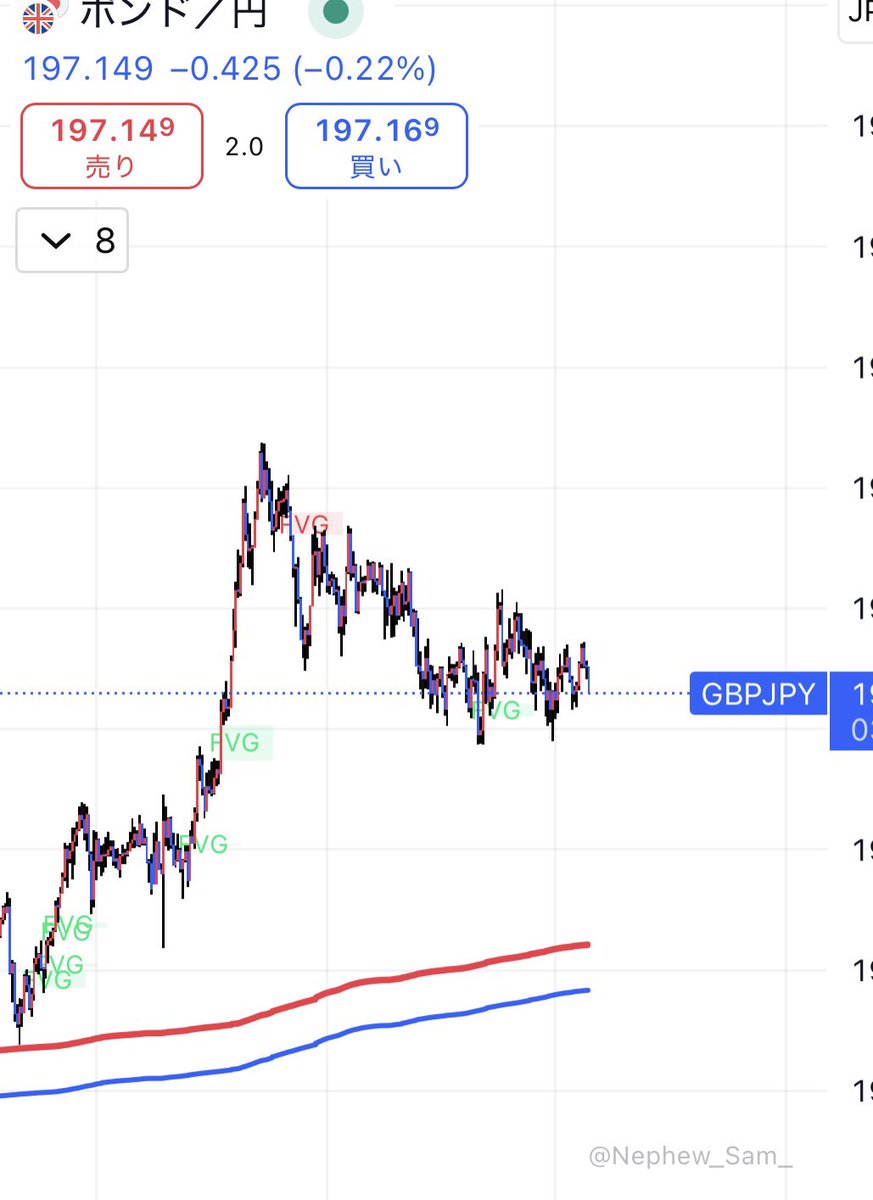The height and width of the screenshot is (1200, 873).
Task: Select the GBPJPY price label
Action: (x=758, y=693)
